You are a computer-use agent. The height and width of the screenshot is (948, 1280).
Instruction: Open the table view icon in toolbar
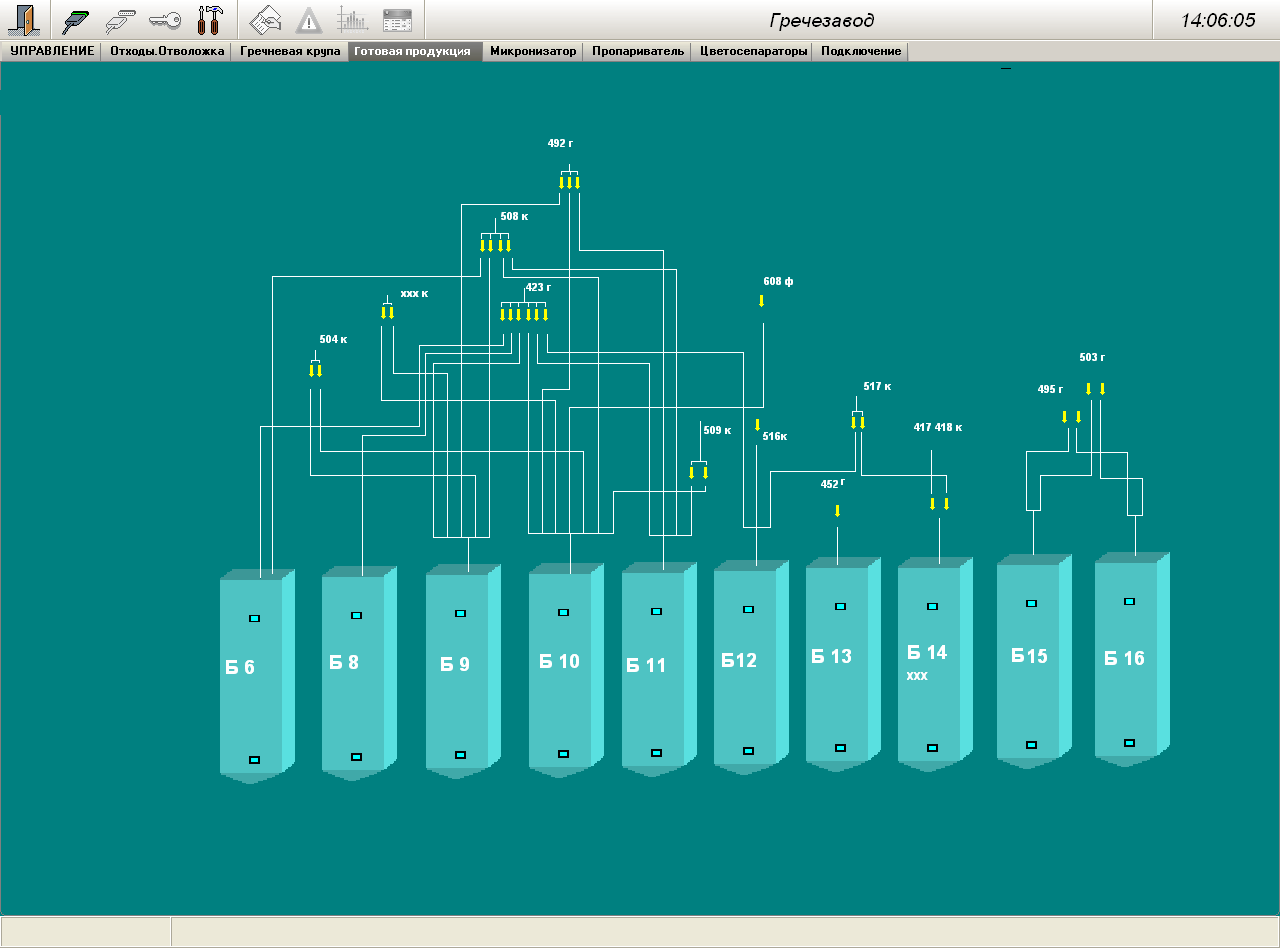click(x=397, y=20)
